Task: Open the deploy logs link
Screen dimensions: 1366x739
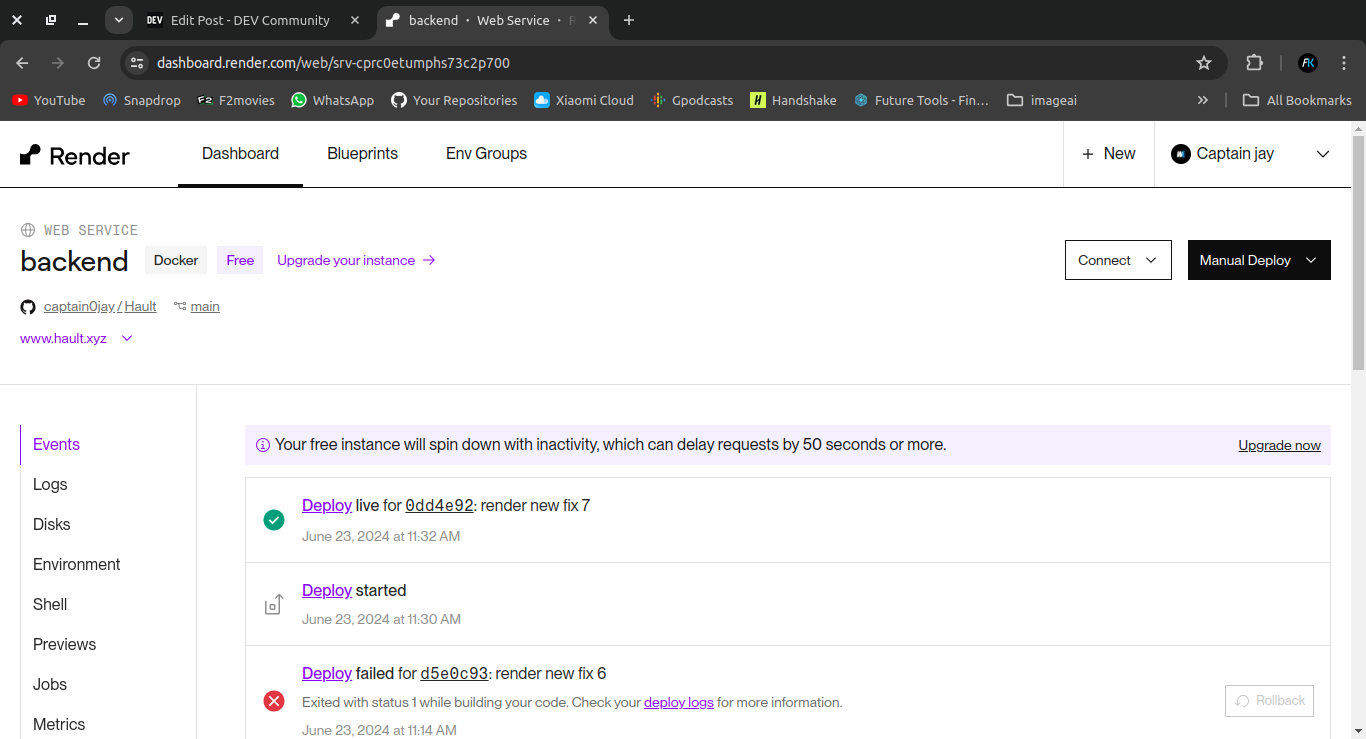Action: tap(679, 703)
